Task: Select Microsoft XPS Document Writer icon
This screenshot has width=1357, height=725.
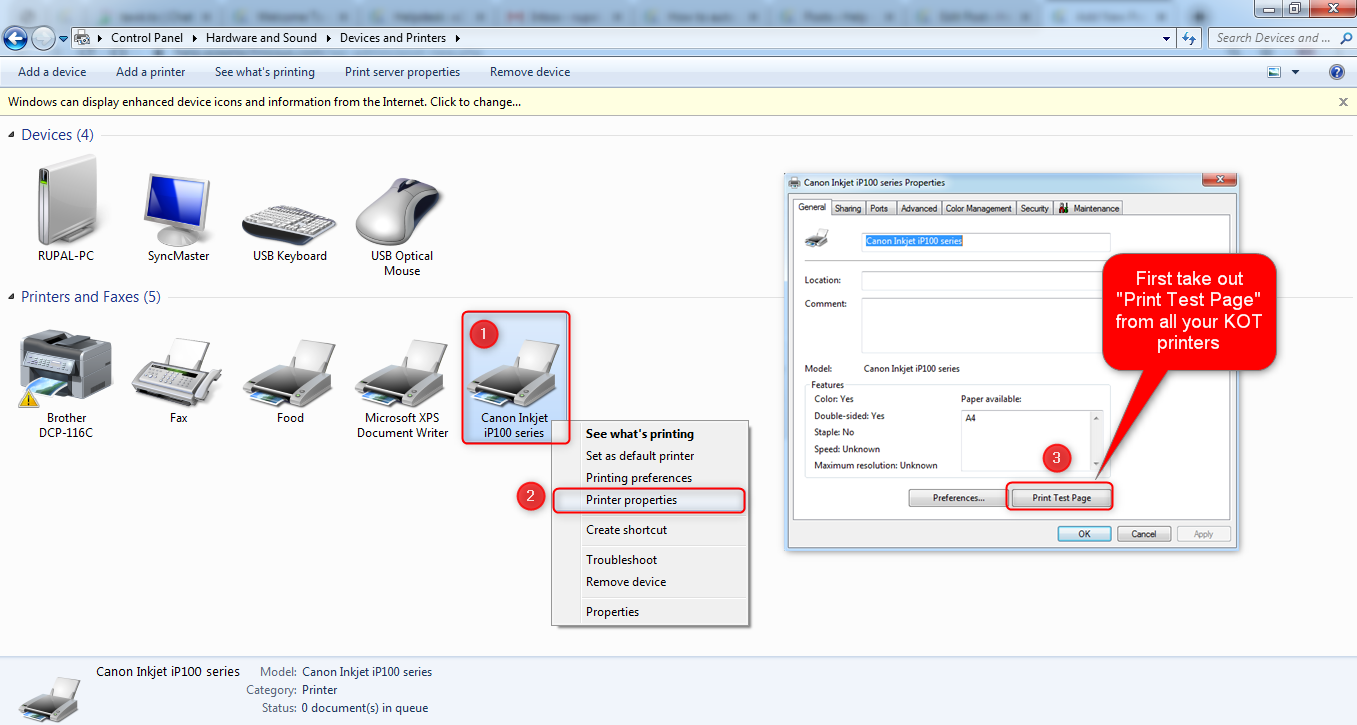Action: 403,371
